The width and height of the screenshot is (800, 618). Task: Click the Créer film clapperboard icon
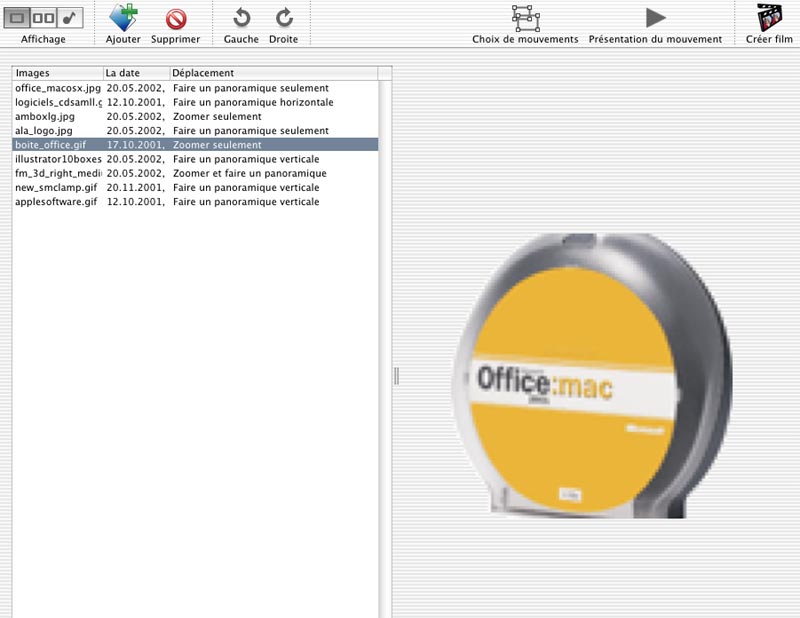pyautogui.click(x=769, y=17)
